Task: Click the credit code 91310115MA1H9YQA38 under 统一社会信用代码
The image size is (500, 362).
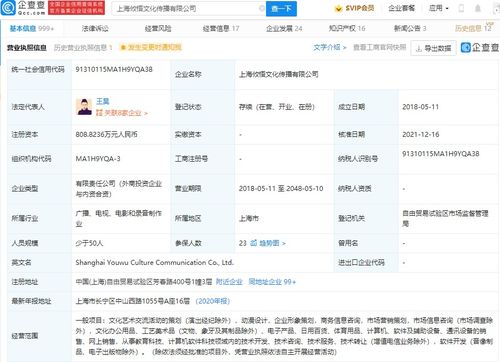Action: click(x=114, y=70)
